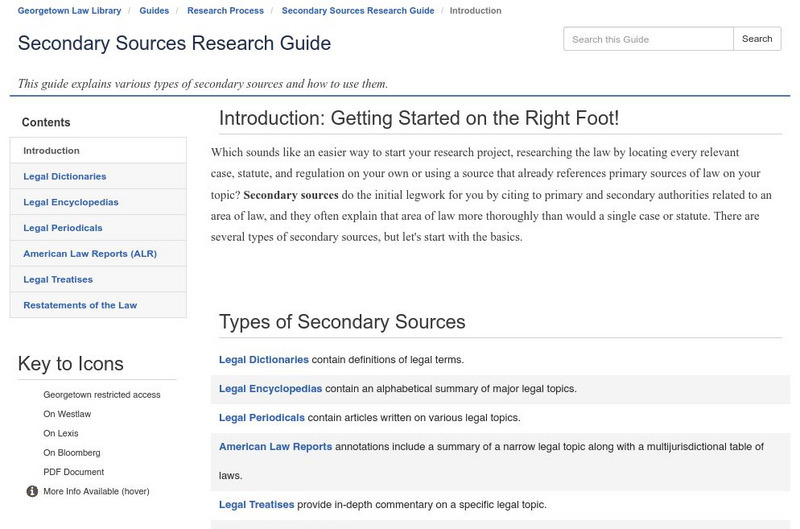Open Legal Periodicals in Contents menu
The height and width of the screenshot is (529, 800).
click(x=63, y=228)
